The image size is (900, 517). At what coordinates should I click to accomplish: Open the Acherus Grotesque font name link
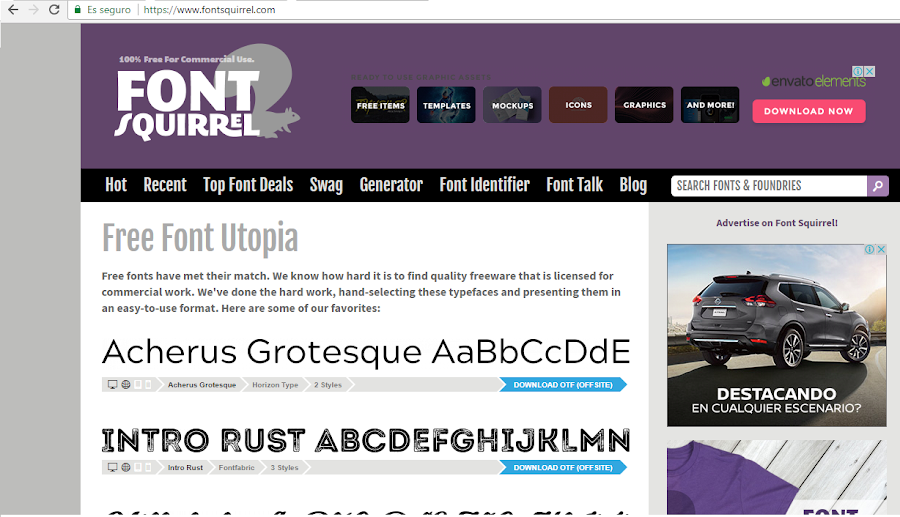(202, 384)
